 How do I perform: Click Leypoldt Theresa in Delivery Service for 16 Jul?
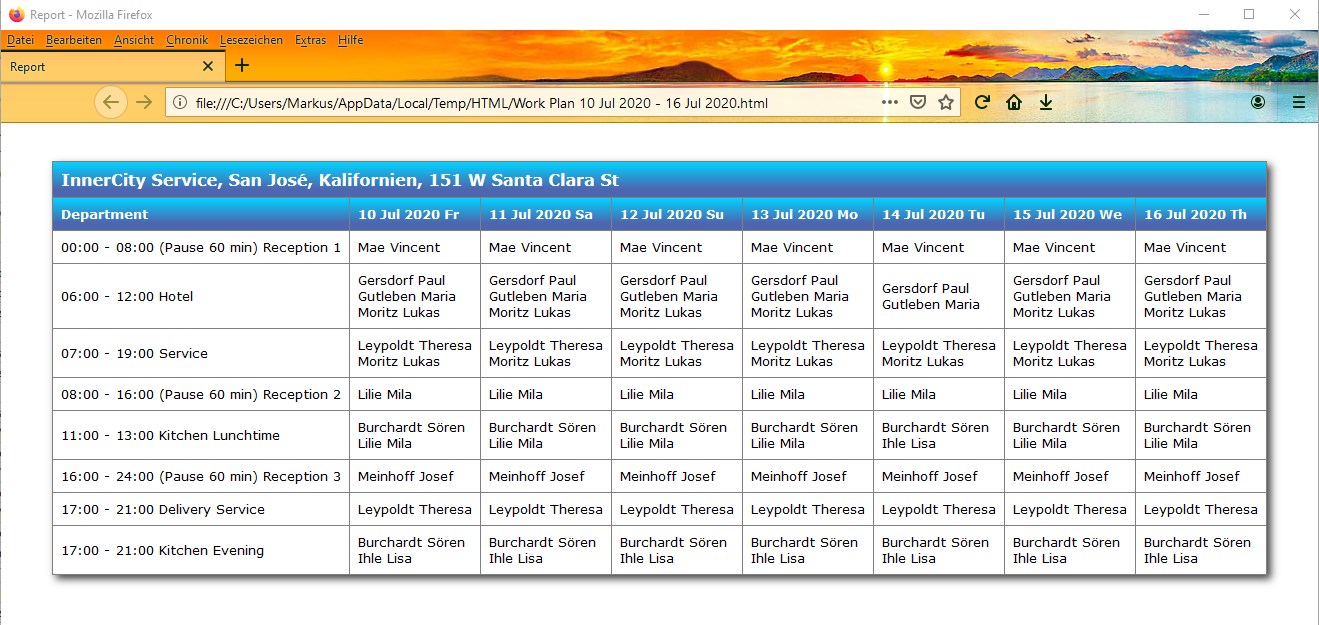point(1201,509)
